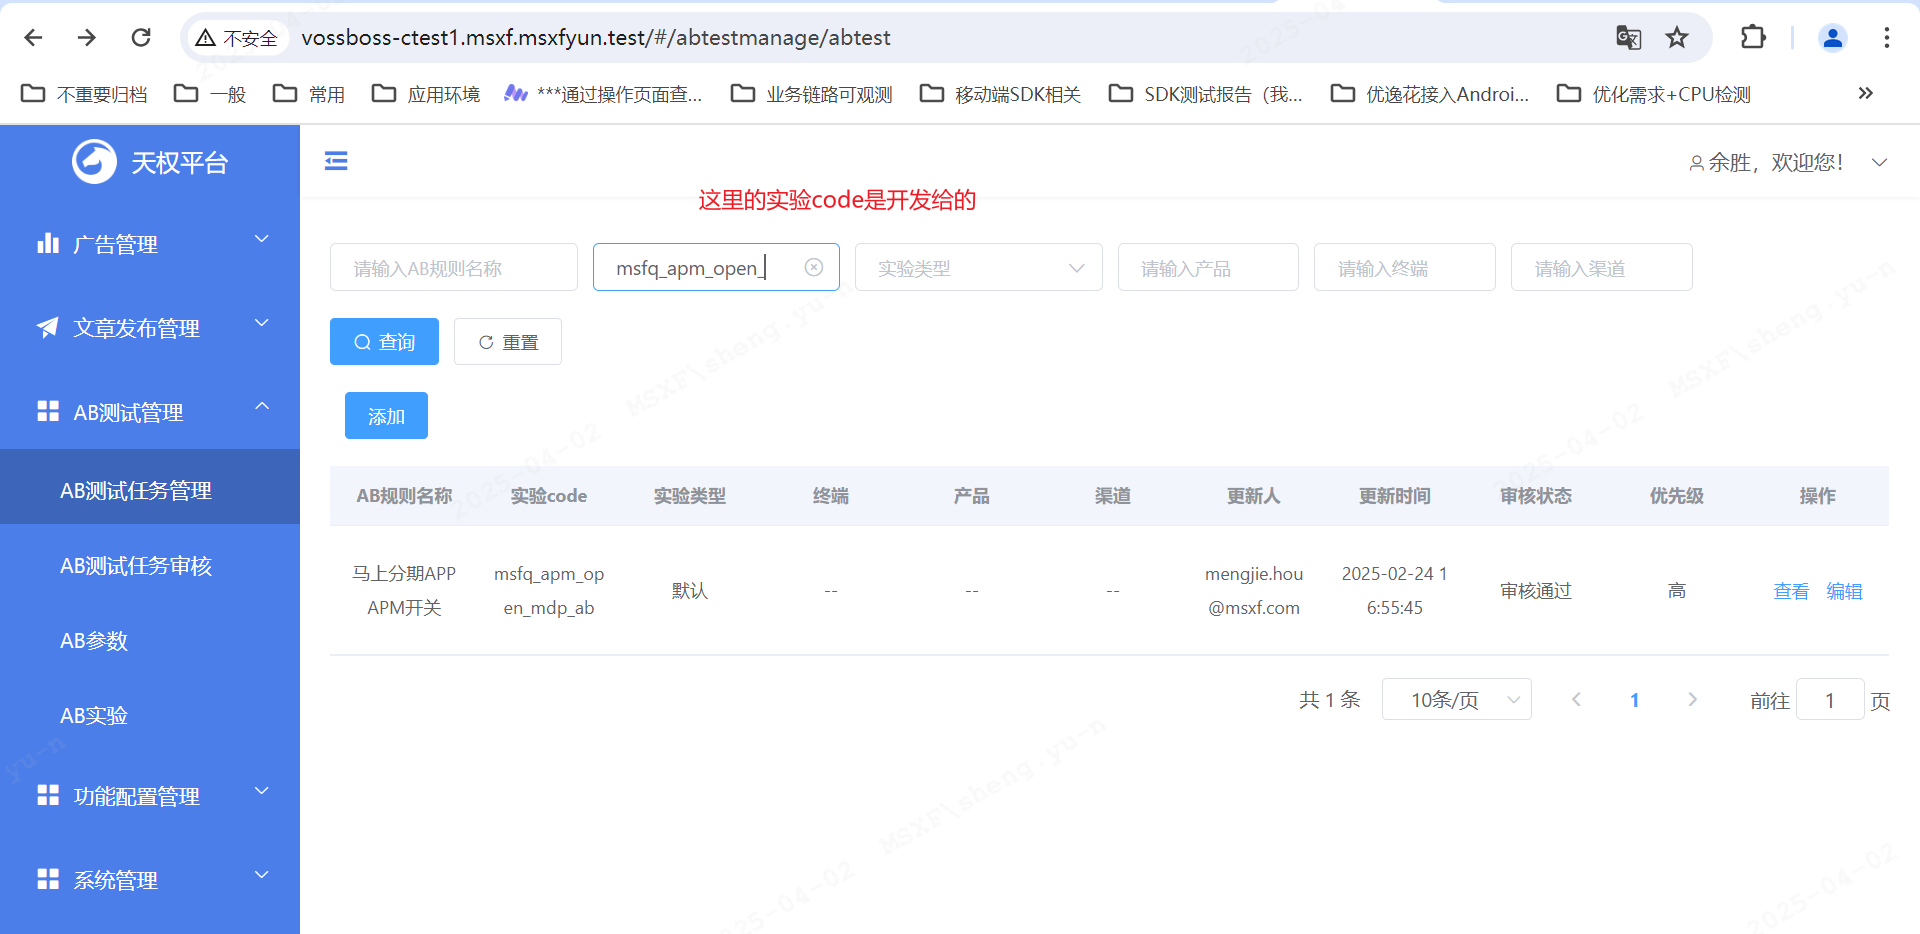Focus the 前往 page number input
1920x934 pixels.
[x=1829, y=699]
